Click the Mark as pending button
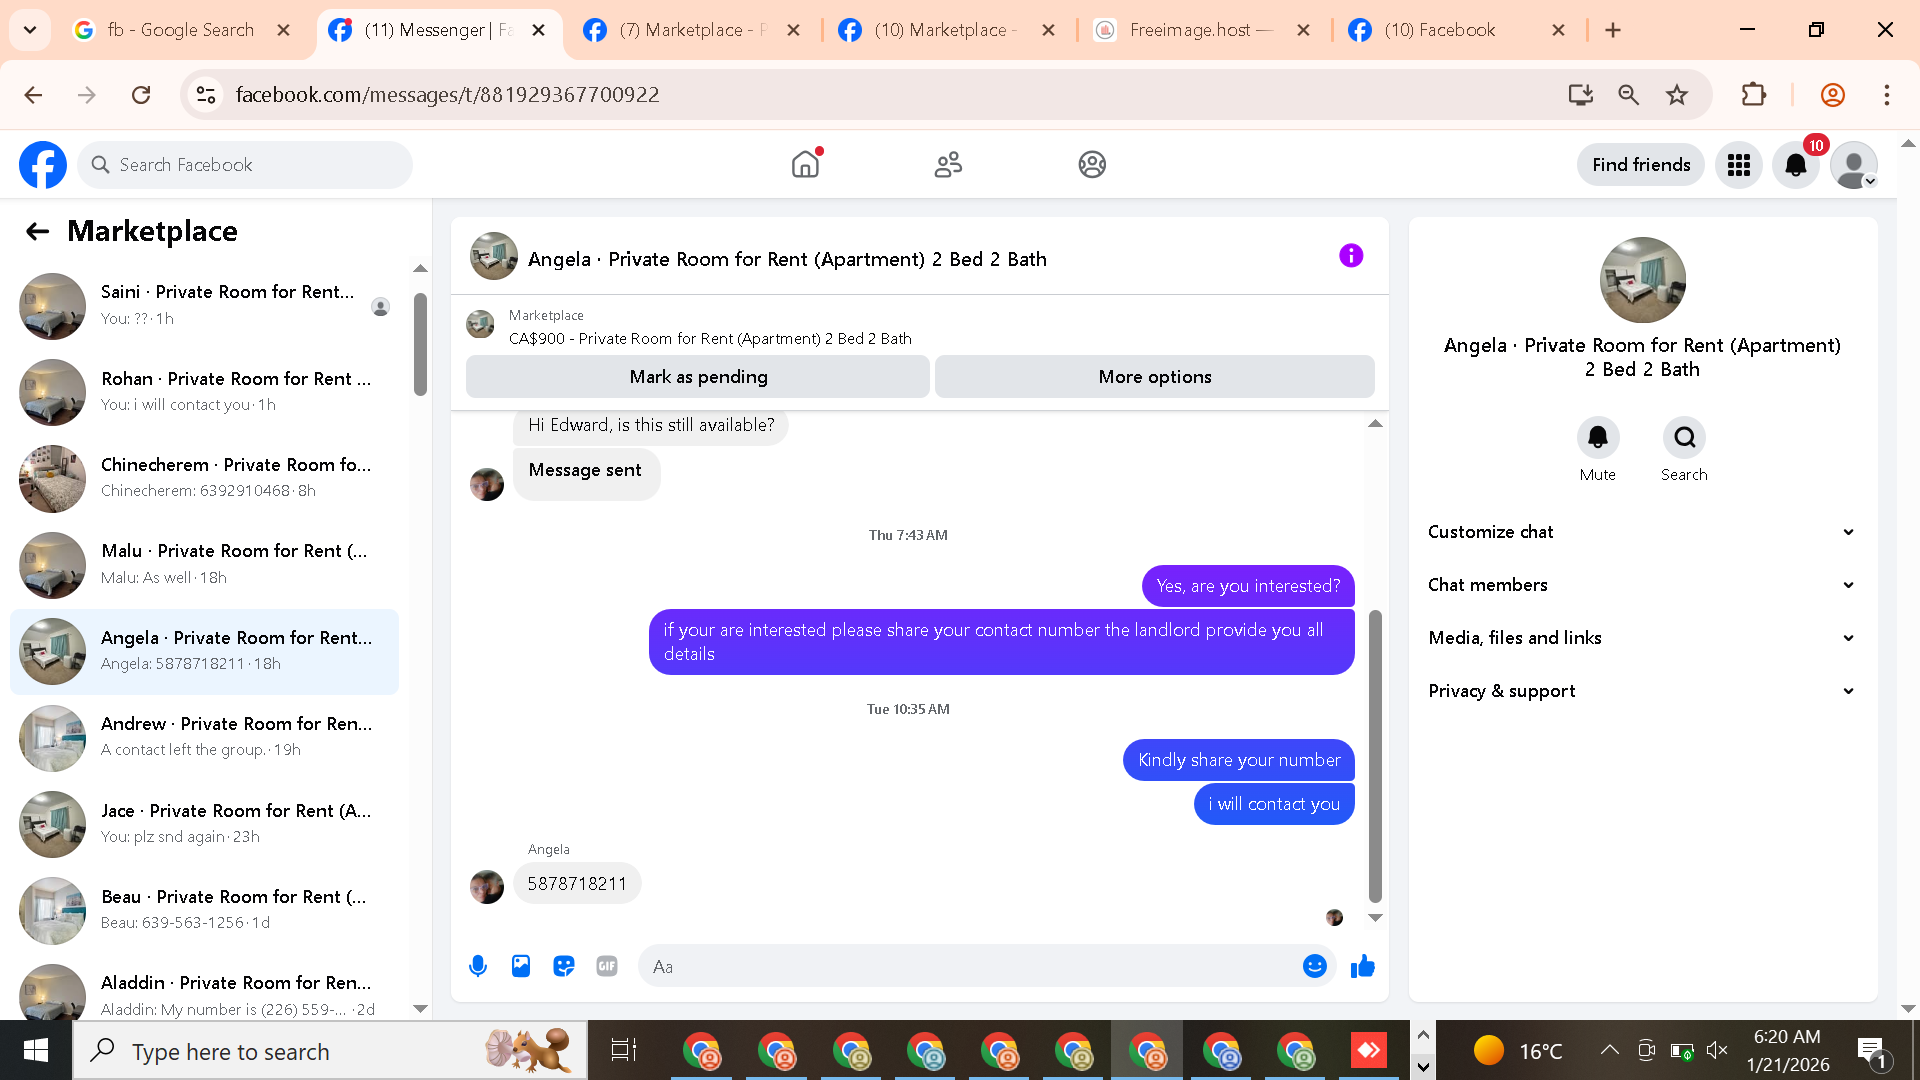This screenshot has height=1080, width=1920. click(x=698, y=377)
